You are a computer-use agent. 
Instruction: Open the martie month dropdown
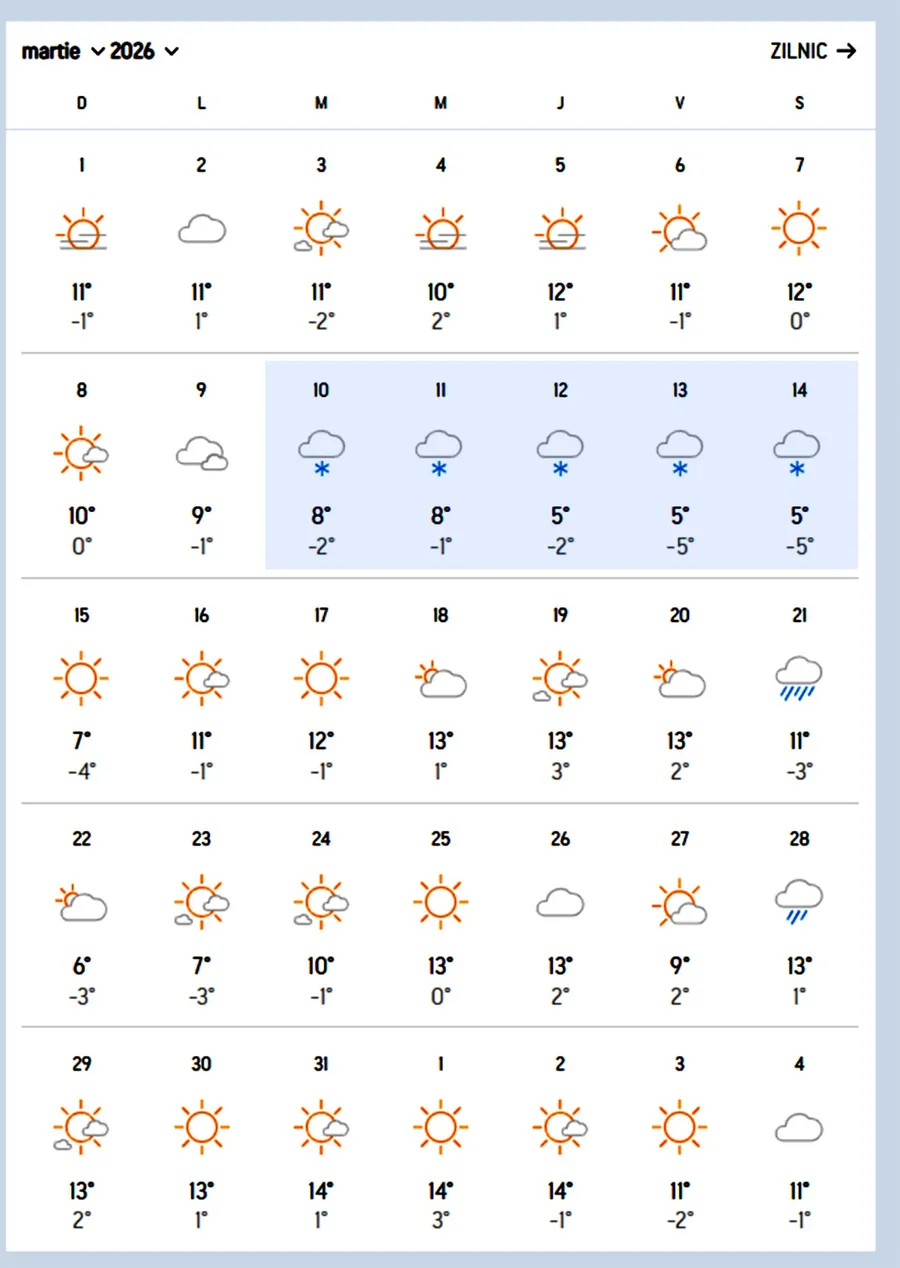63,51
